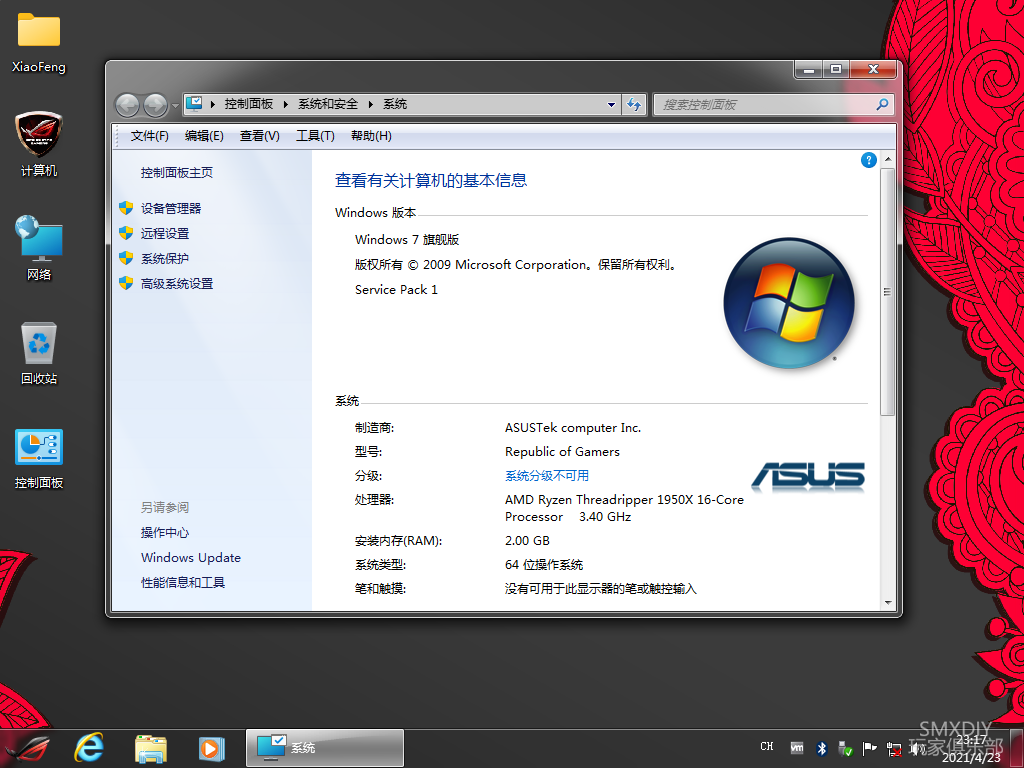
Task: Select 控制面板 in the address breadcrumb
Action: [249, 104]
